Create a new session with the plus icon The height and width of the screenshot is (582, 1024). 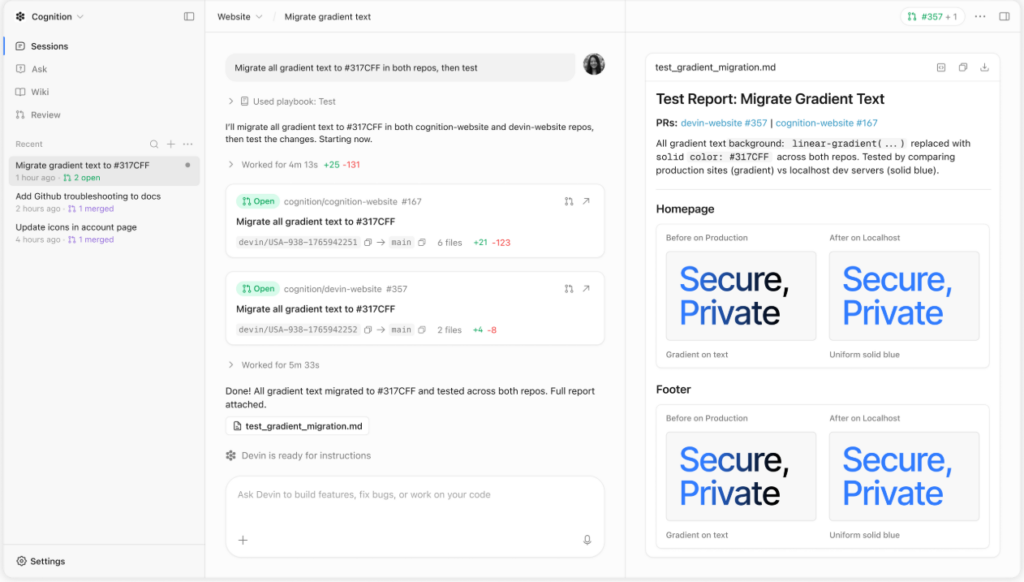pos(171,144)
